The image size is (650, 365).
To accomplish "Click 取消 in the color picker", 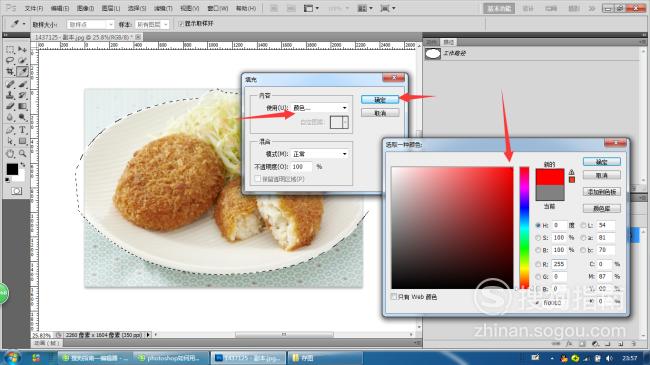I will coord(601,175).
